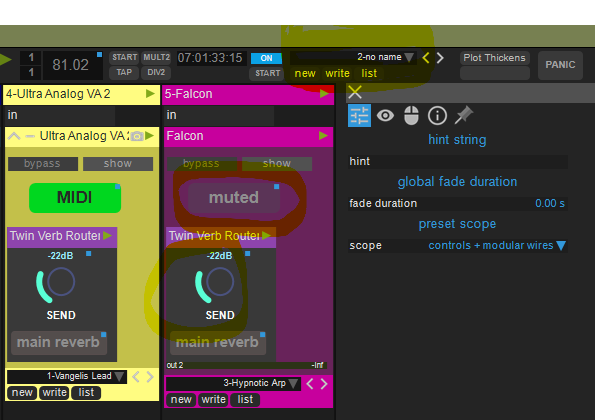Viewport: 595px width, 420px height.
Task: Click the arrow on the yellow rack's Twin Verb Router
Action: pos(108,236)
